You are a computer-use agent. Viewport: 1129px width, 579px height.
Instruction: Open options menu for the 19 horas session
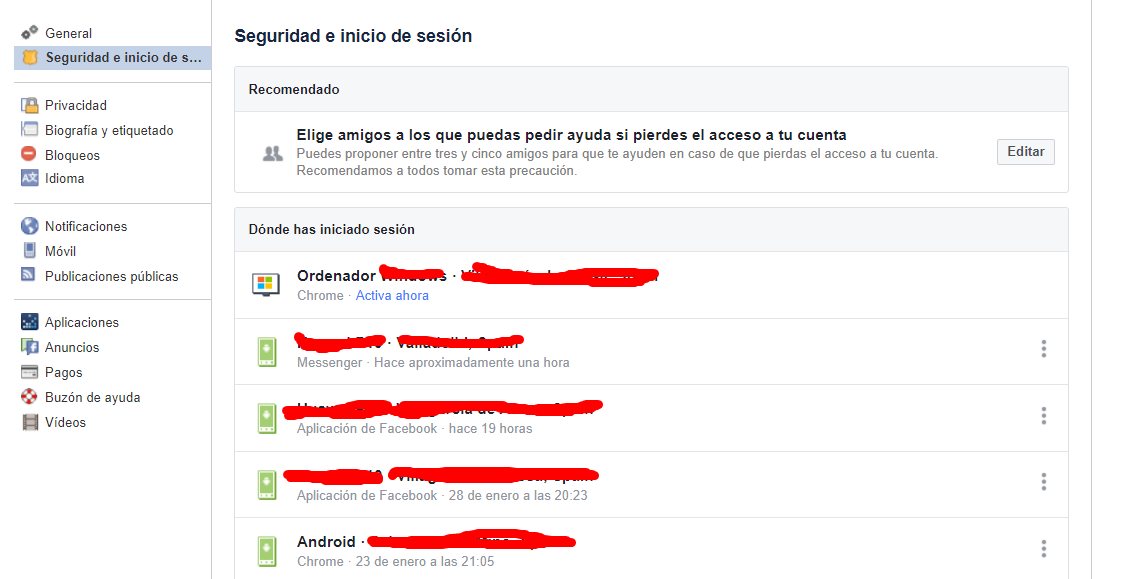point(1043,416)
